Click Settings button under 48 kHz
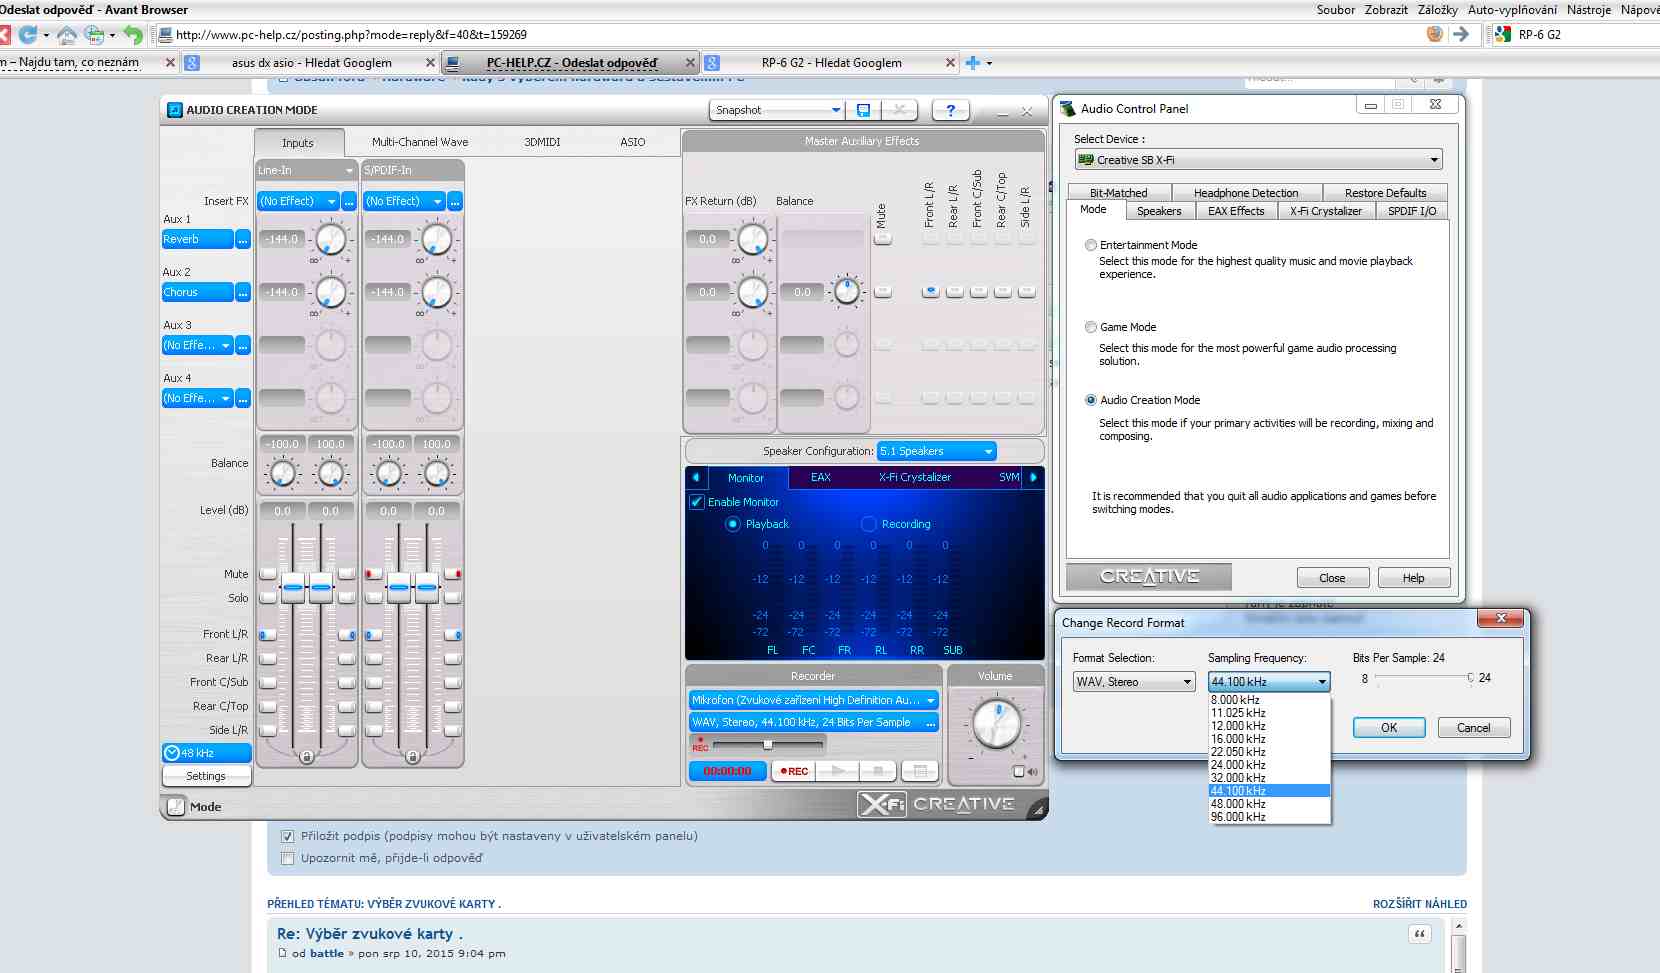Image resolution: width=1660 pixels, height=973 pixels. (x=206, y=777)
